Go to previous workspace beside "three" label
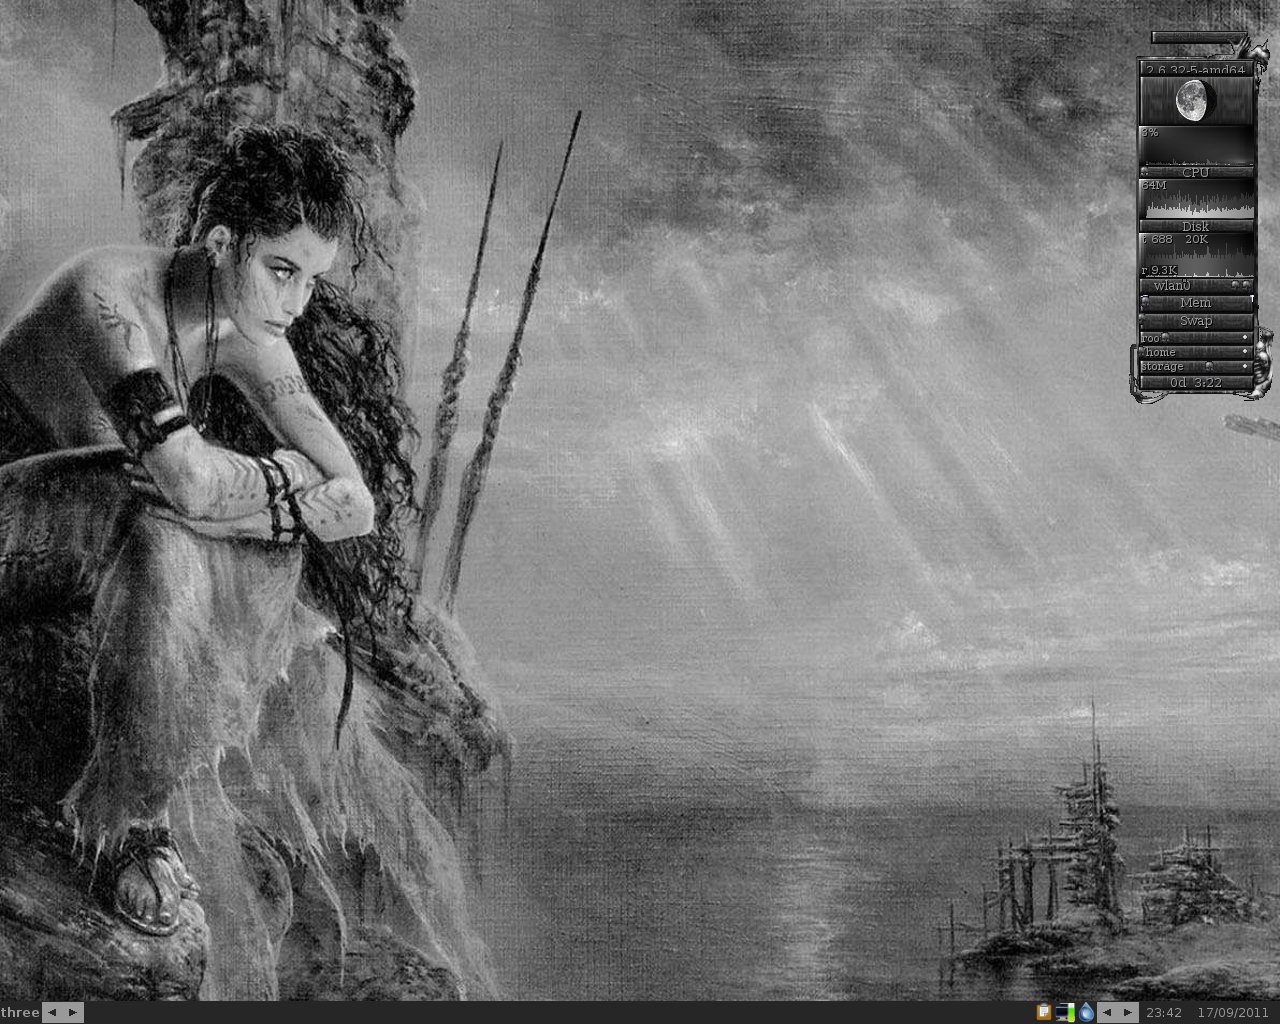The width and height of the screenshot is (1280, 1024). [53, 1012]
